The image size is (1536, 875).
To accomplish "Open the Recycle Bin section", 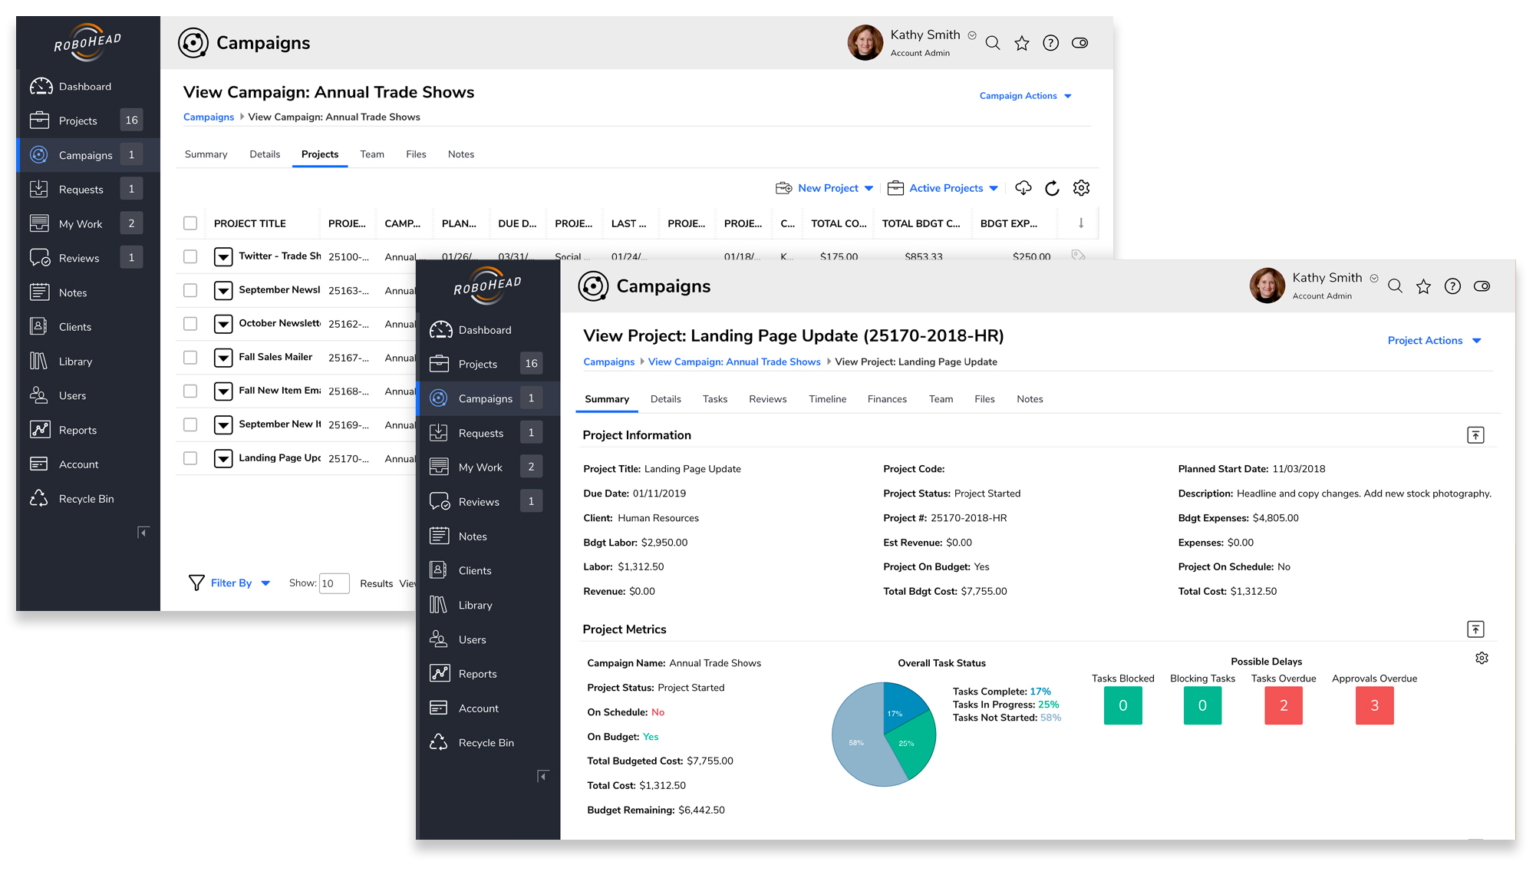I will [x=487, y=742].
